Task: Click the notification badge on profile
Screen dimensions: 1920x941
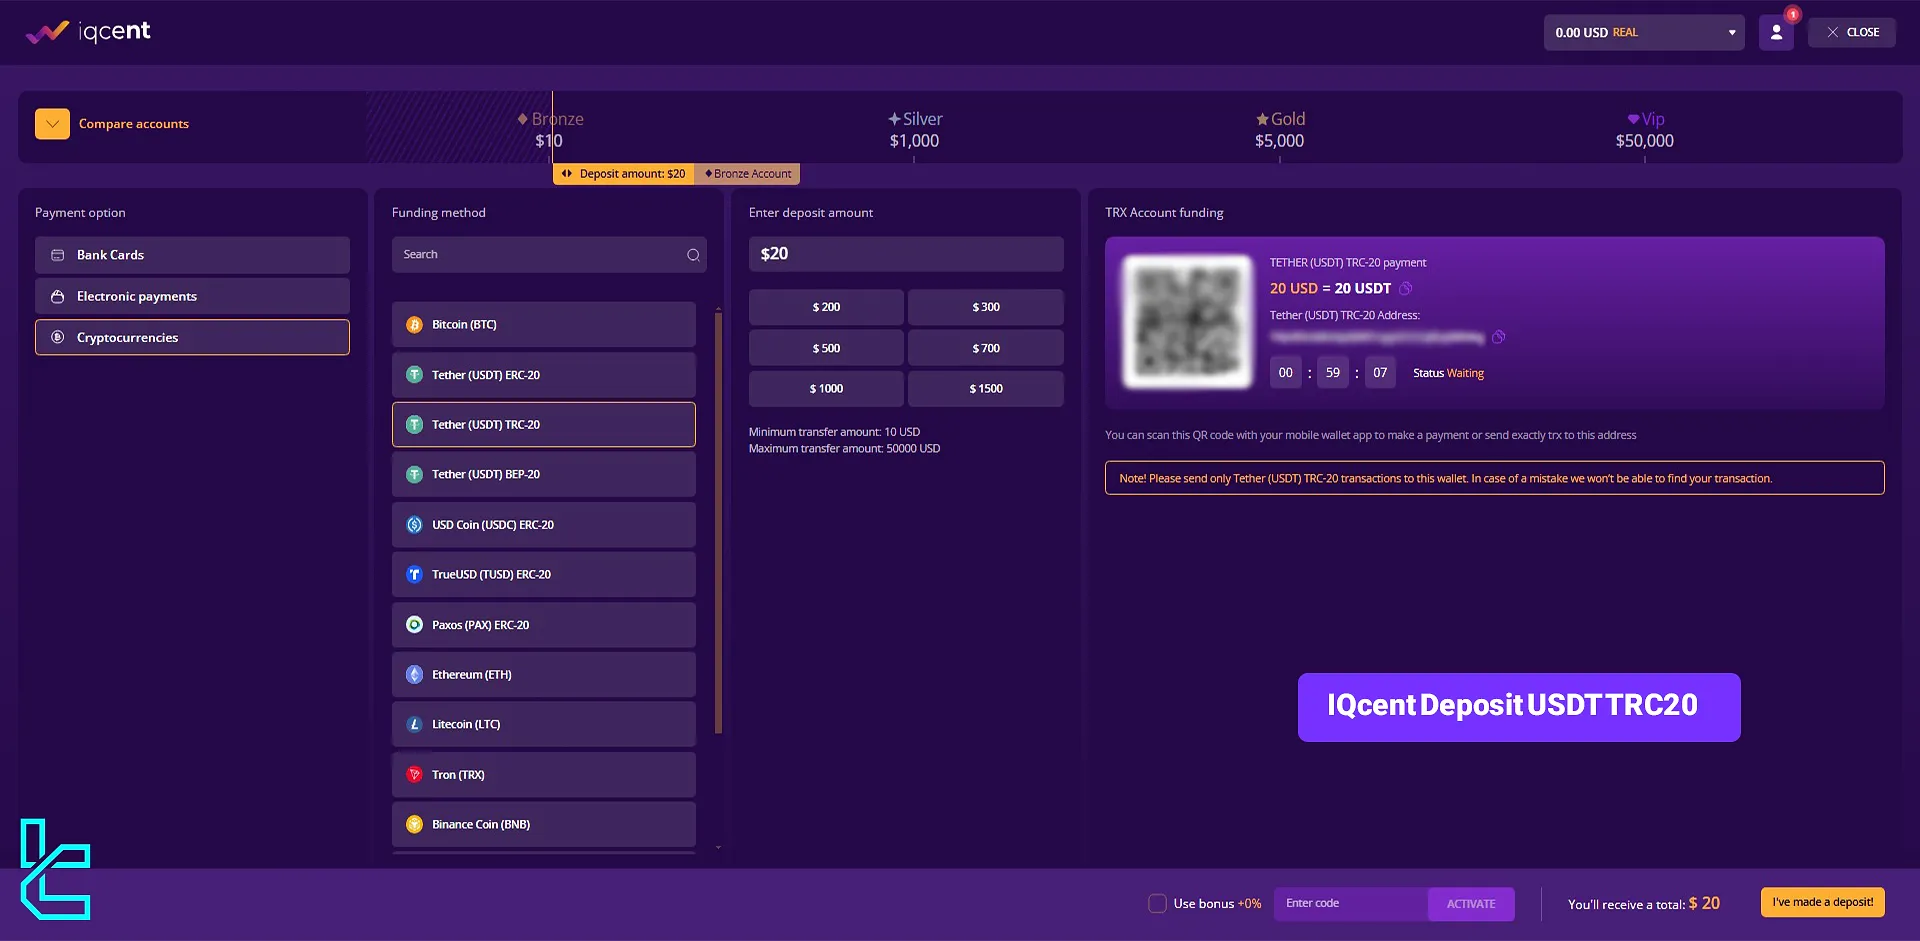Action: tap(1793, 15)
